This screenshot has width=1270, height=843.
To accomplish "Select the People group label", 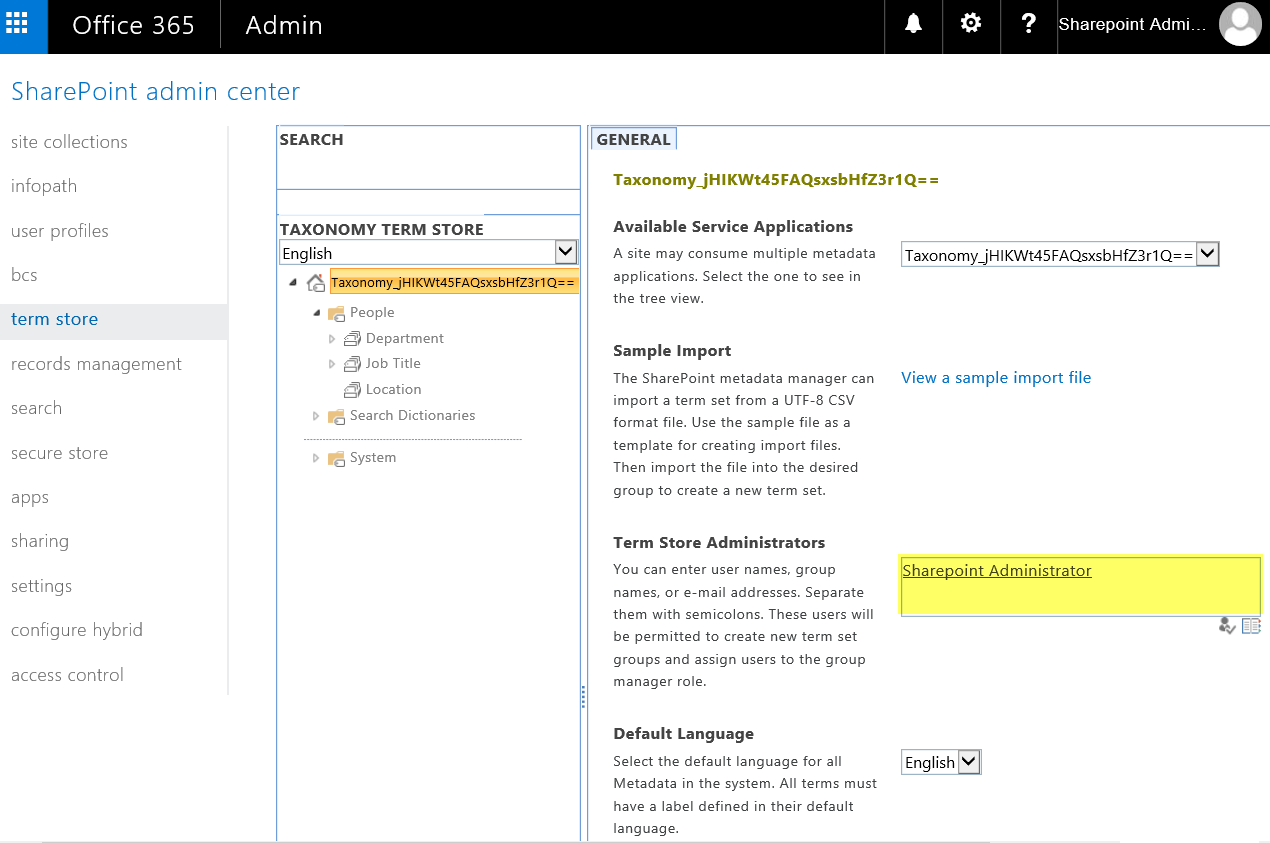I will click(372, 313).
